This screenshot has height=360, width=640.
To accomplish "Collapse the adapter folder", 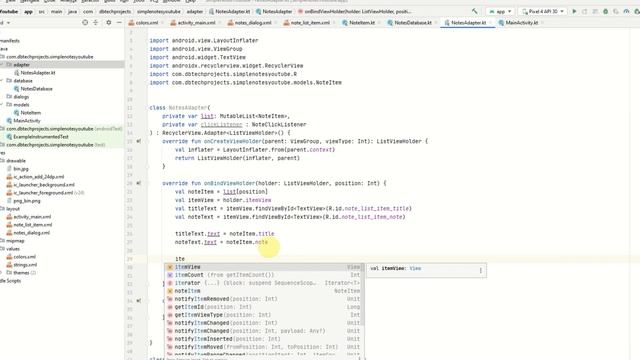I will (x=2, y=64).
